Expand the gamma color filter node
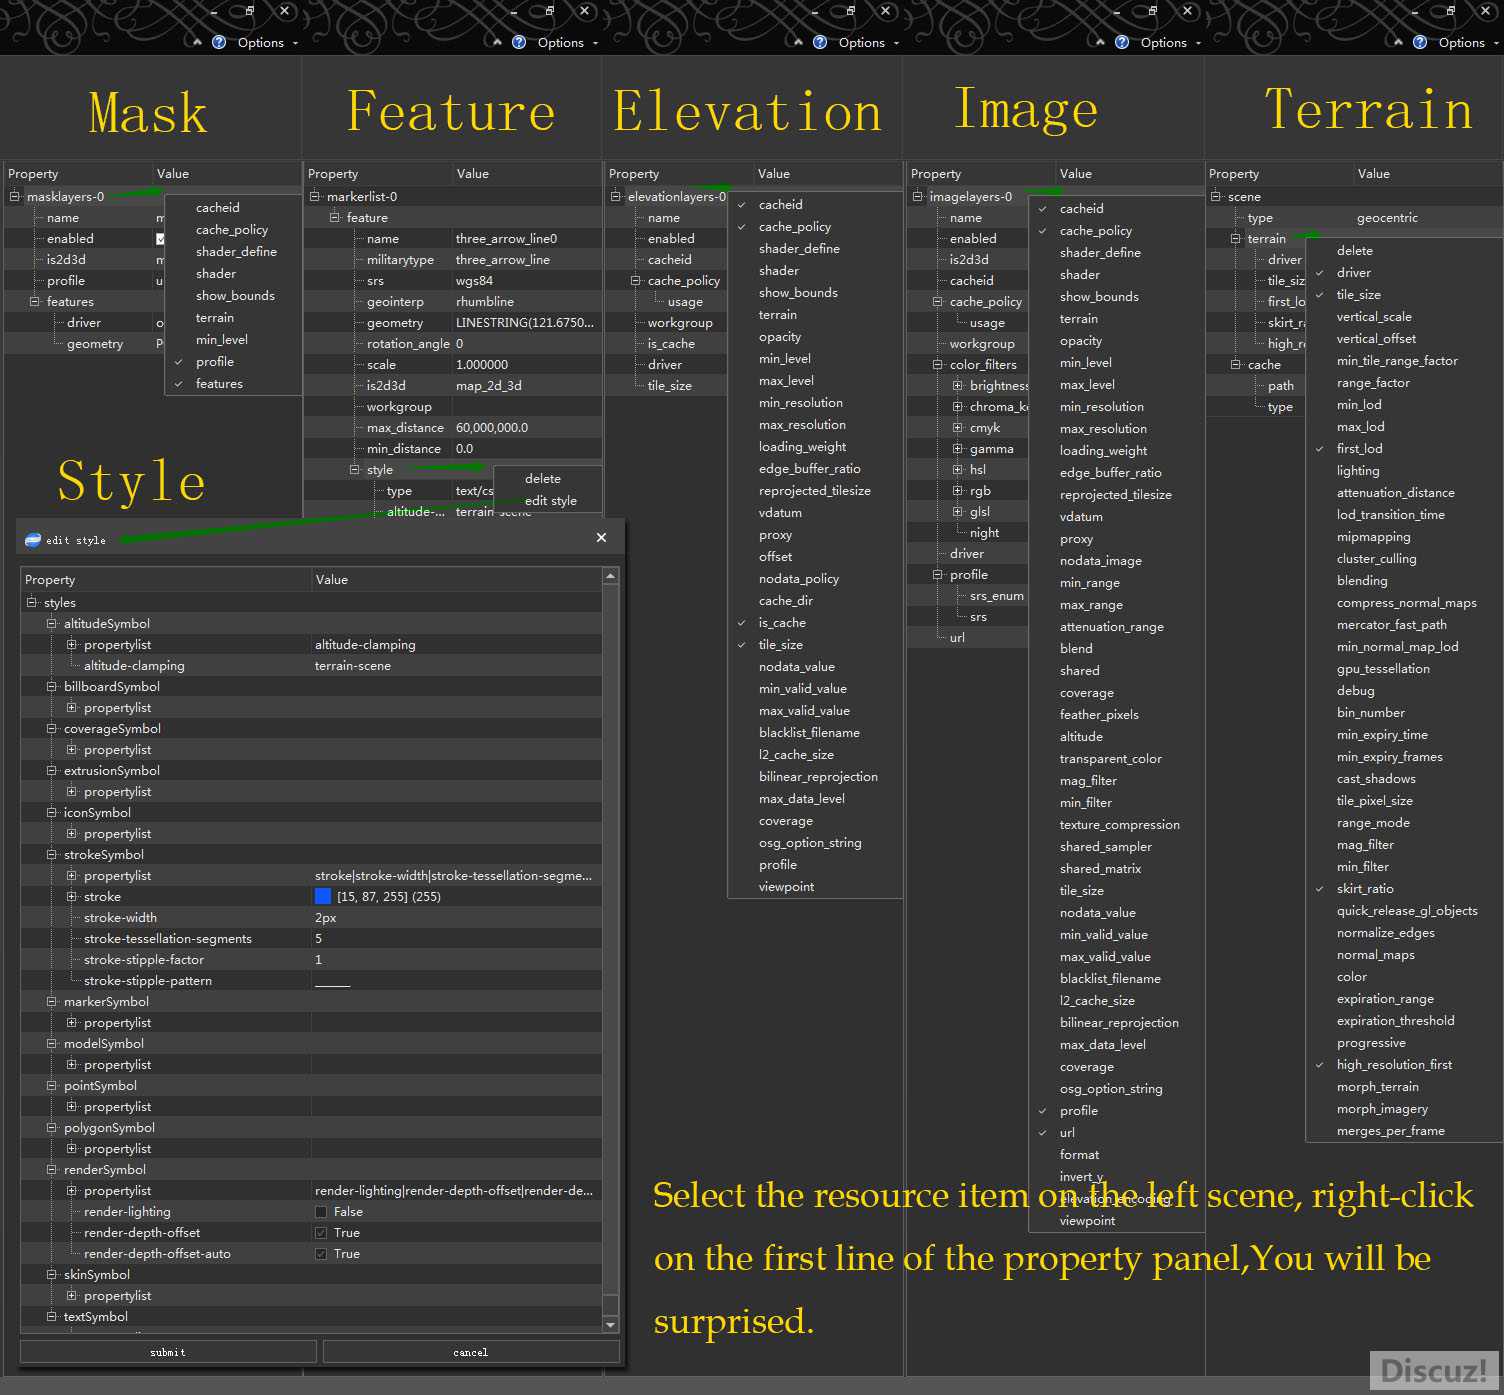 point(958,448)
